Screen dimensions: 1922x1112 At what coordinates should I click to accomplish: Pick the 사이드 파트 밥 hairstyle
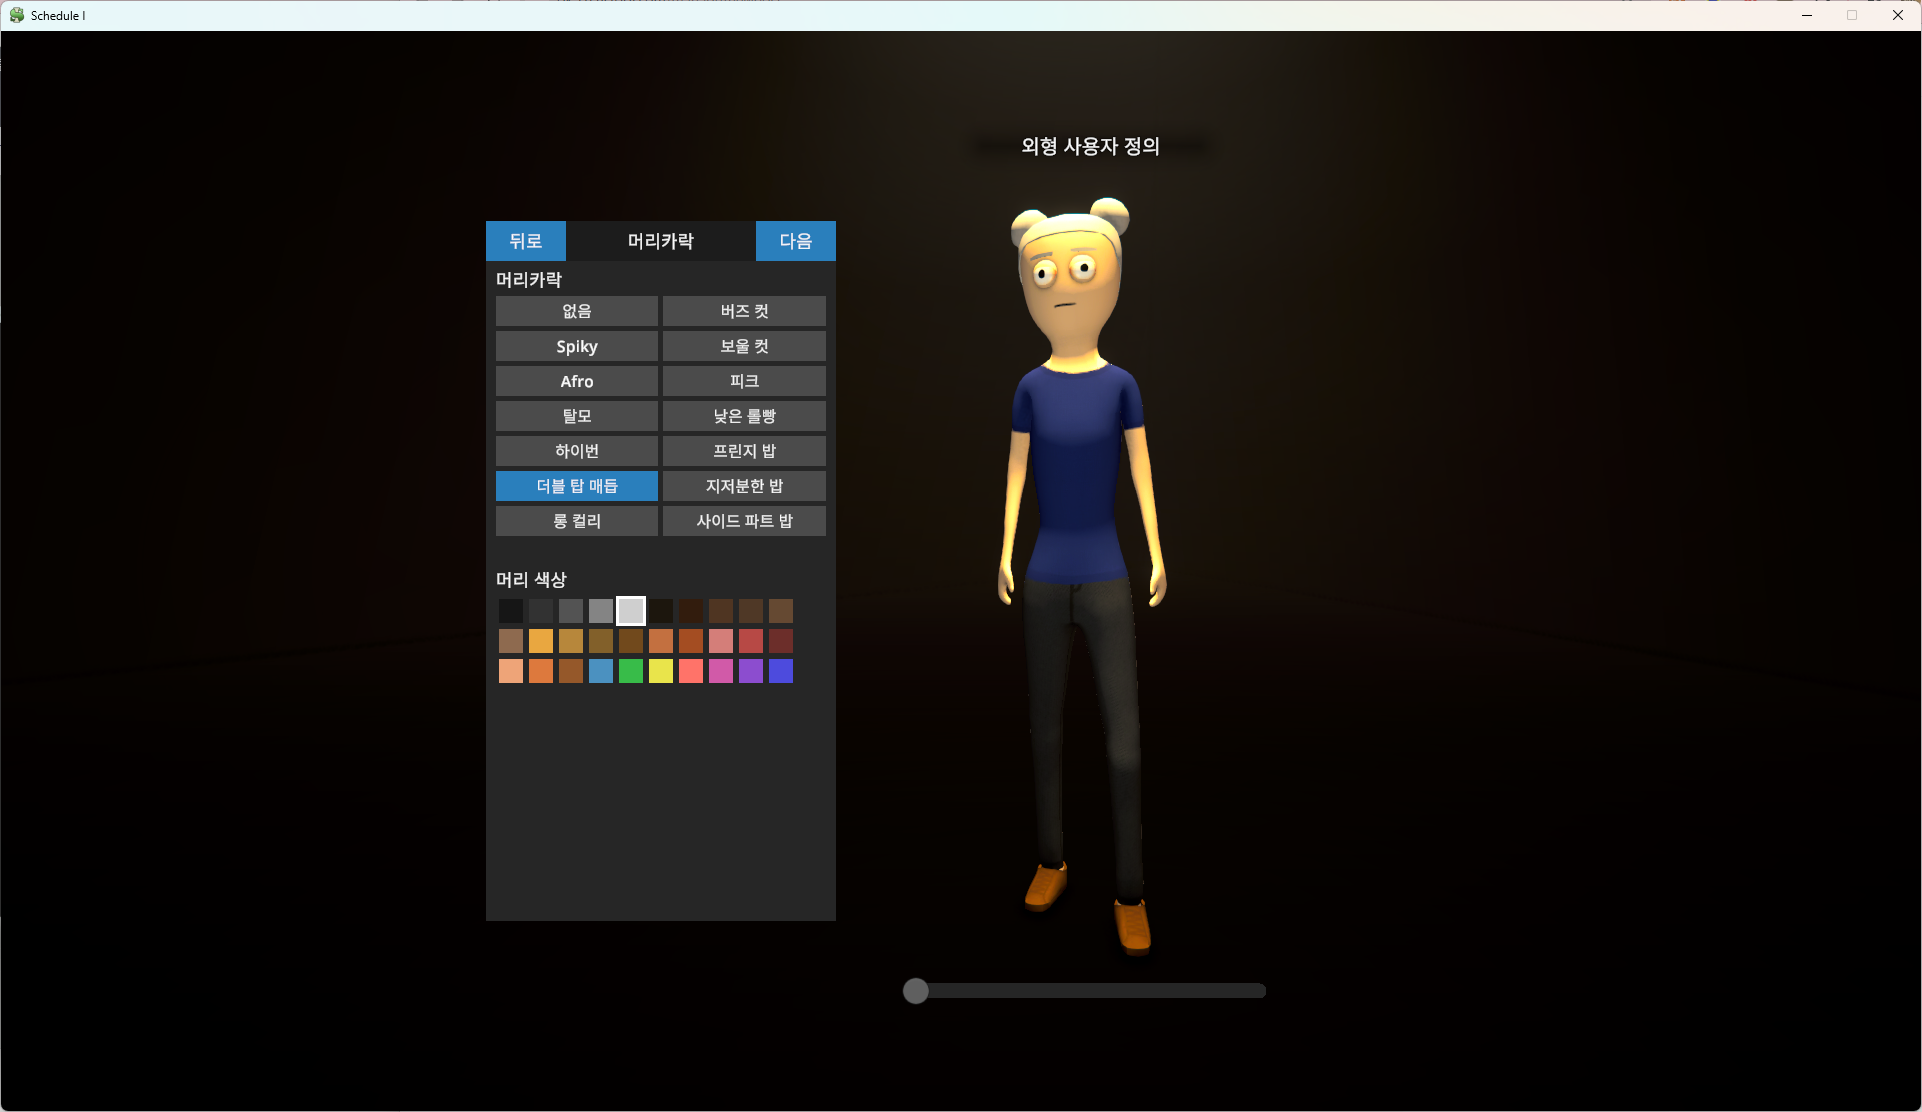(x=744, y=521)
